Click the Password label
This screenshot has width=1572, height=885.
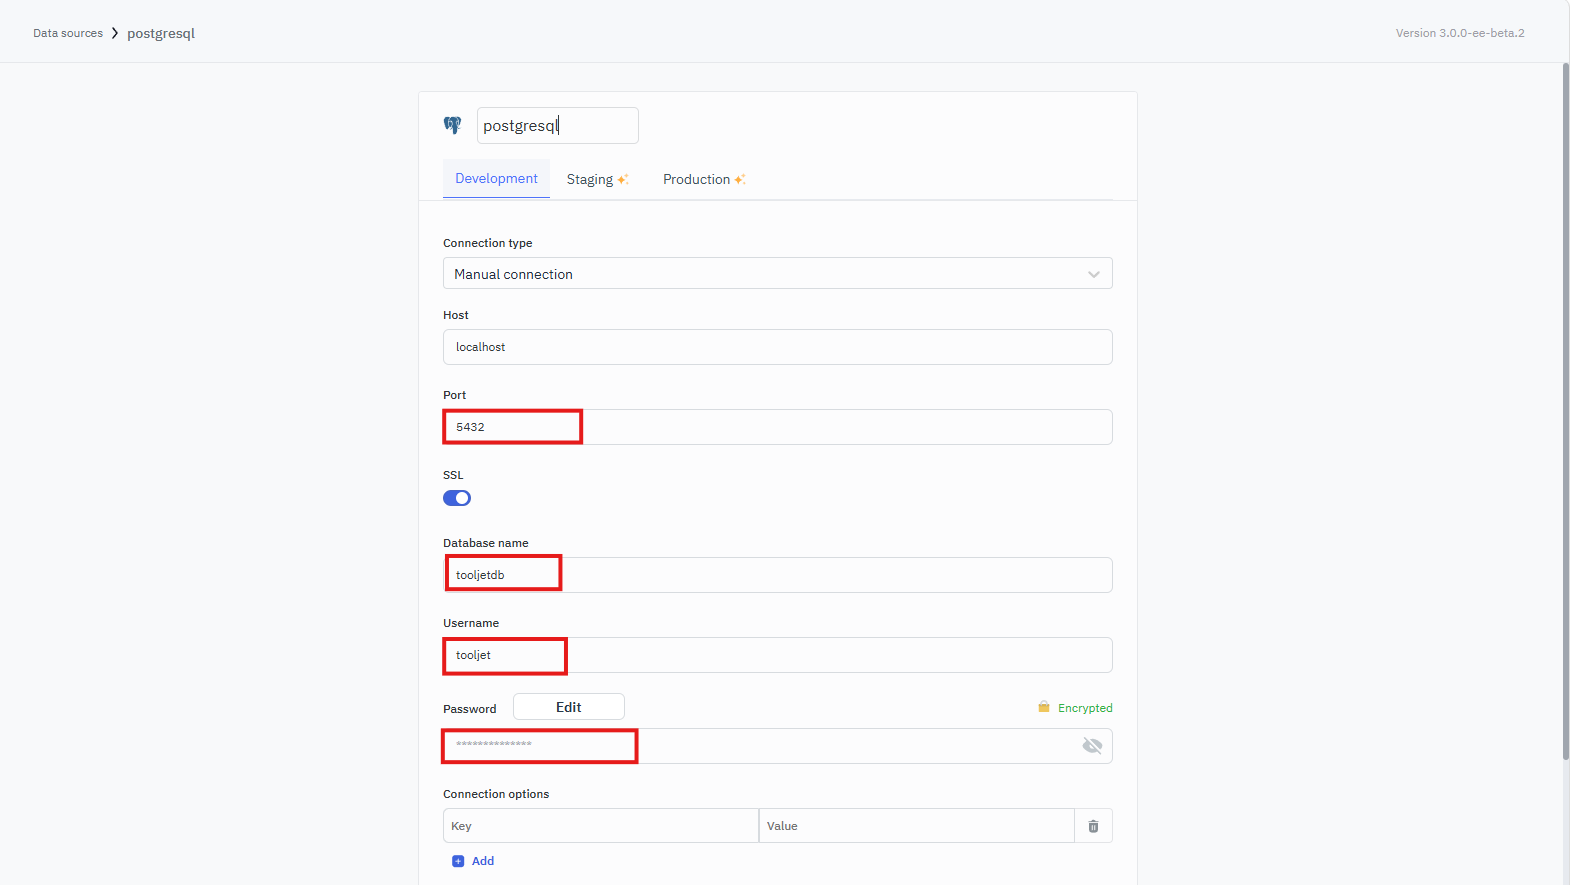pos(470,709)
